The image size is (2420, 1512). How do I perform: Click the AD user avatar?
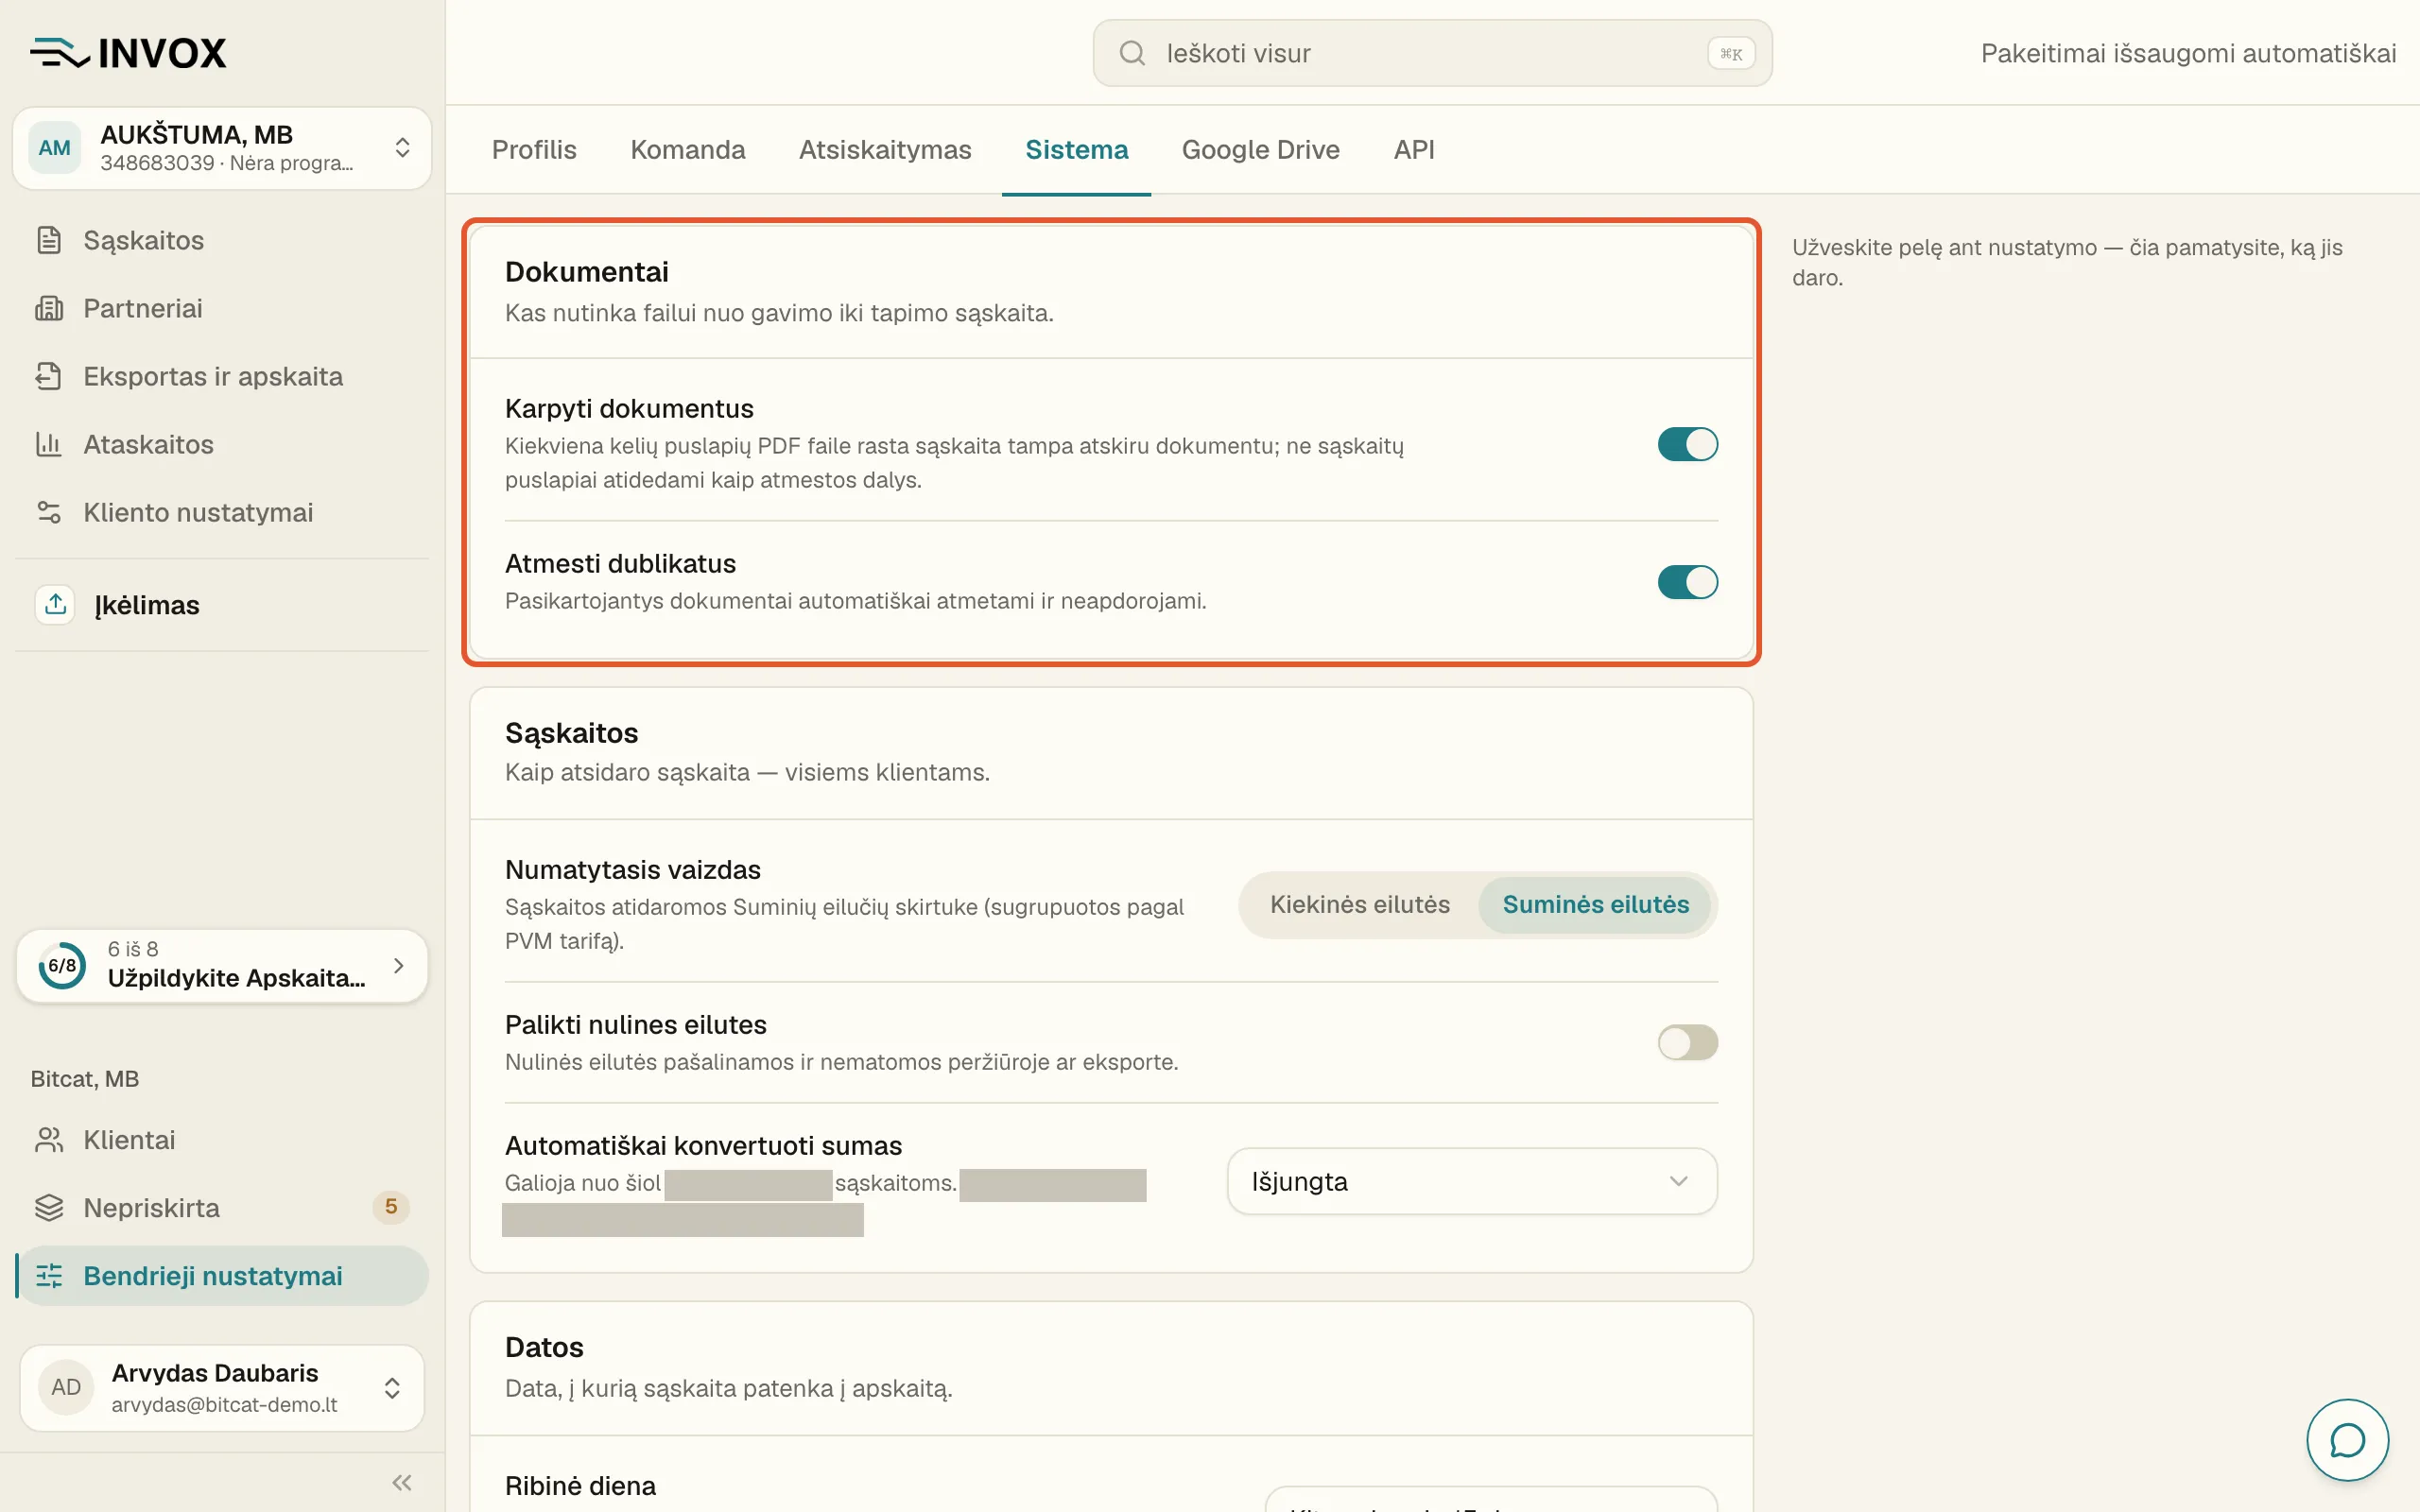tap(66, 1387)
